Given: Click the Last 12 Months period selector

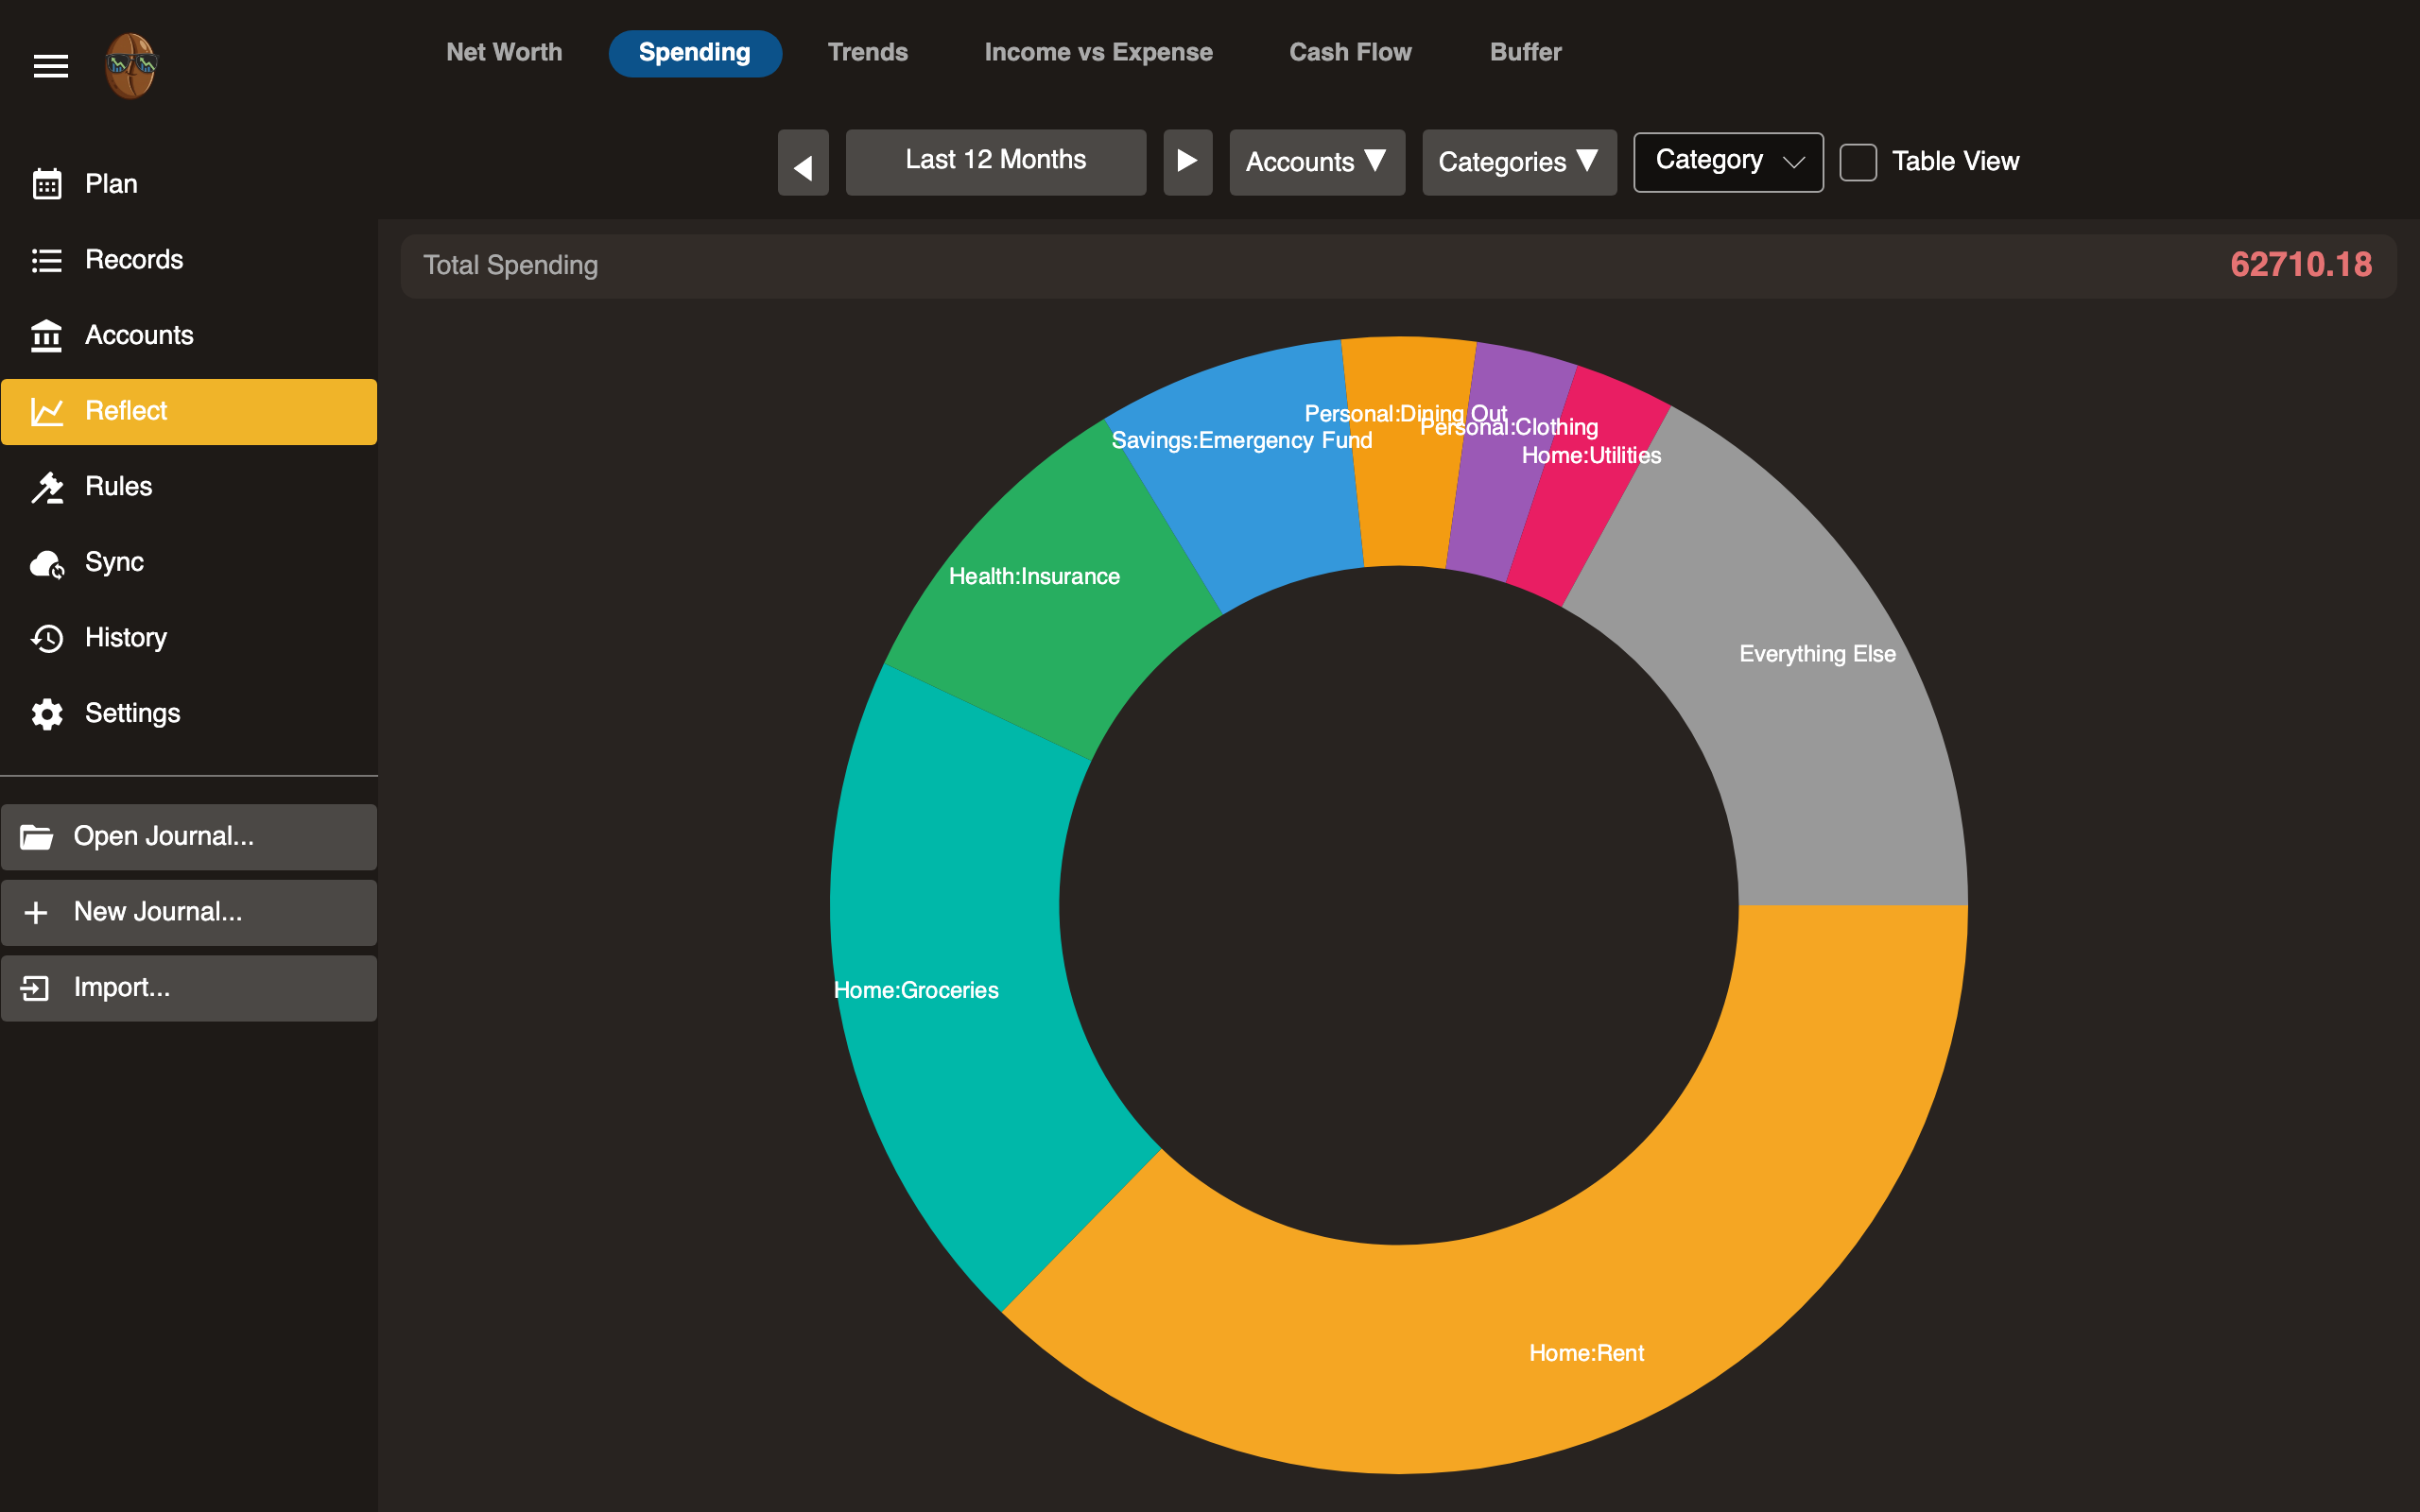Looking at the screenshot, I should (995, 162).
